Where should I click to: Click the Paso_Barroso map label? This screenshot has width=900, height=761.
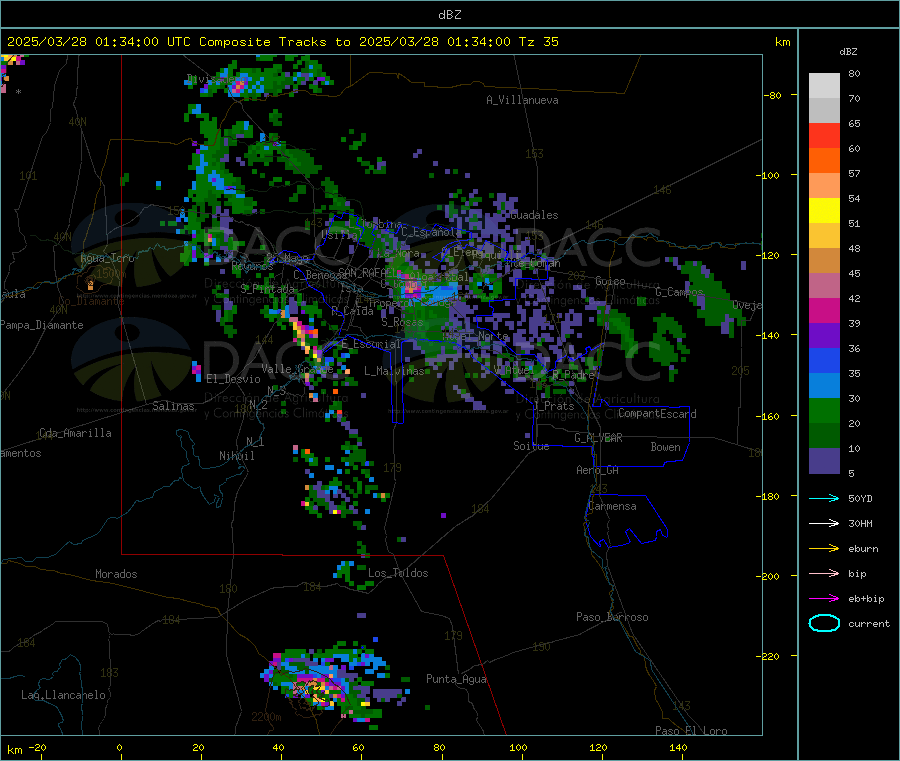pos(612,617)
